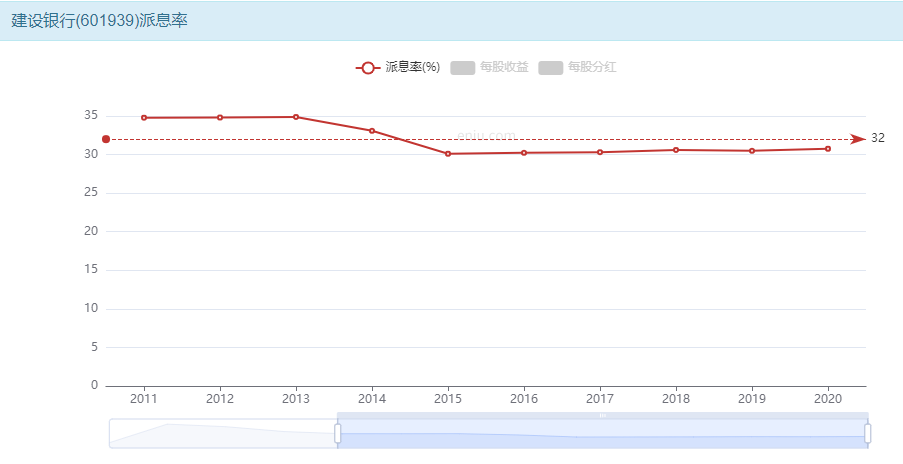This screenshot has height=464, width=903.
Task: Enable the 每股分红 legend series
Action: click(x=578, y=67)
